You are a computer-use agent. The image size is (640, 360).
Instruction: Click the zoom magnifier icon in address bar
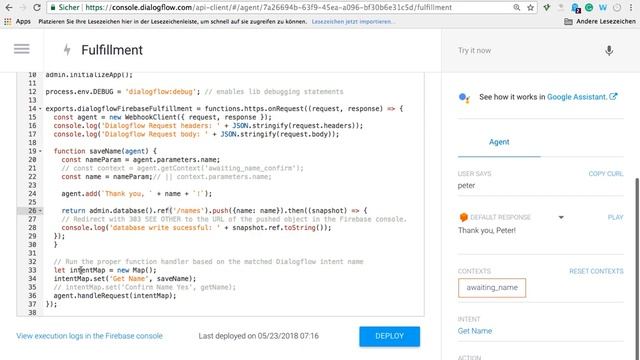click(x=517, y=7)
